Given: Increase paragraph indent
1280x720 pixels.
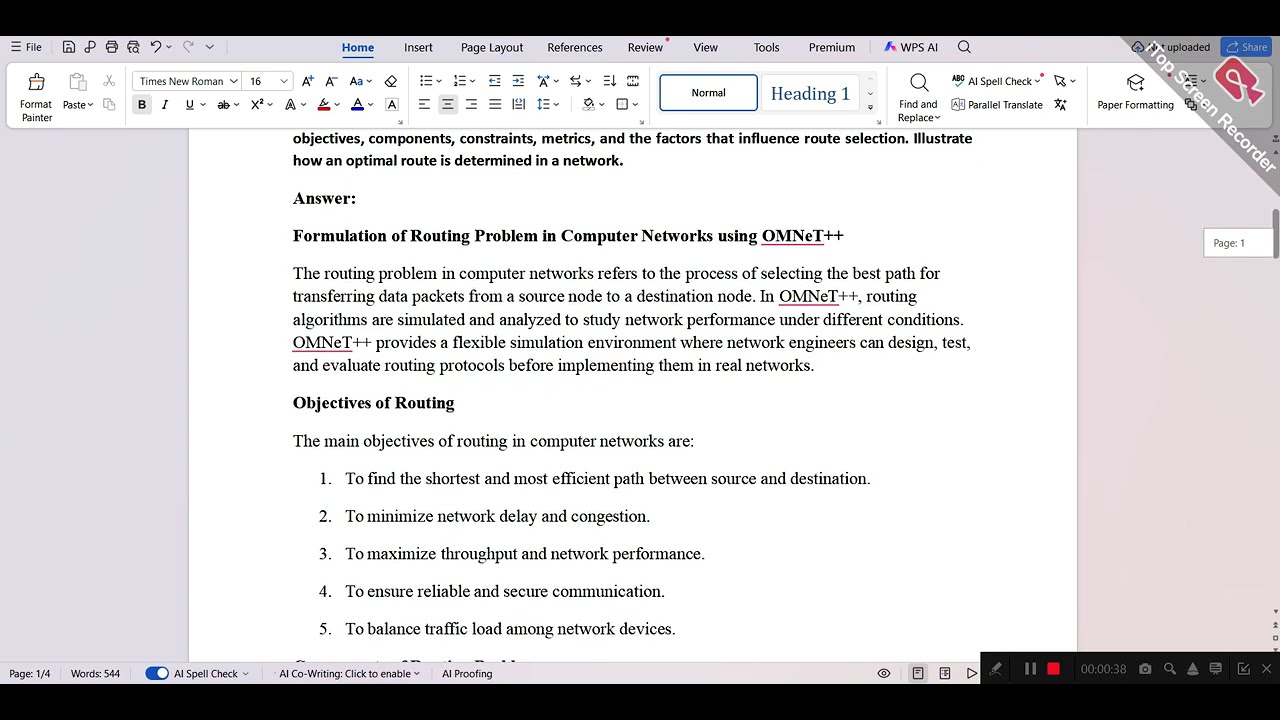Looking at the screenshot, I should point(518,81).
